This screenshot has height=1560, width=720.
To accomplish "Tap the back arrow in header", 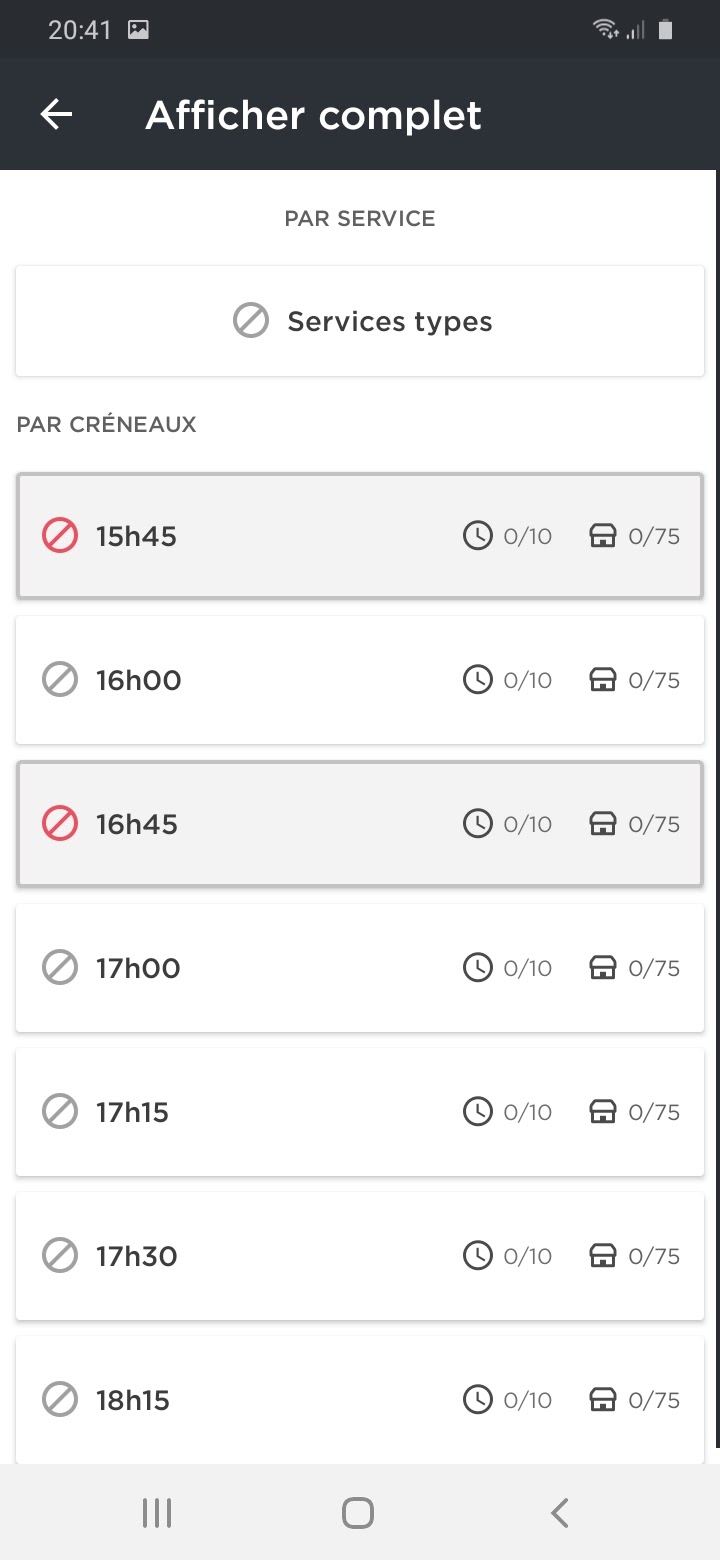I will click(x=56, y=115).
